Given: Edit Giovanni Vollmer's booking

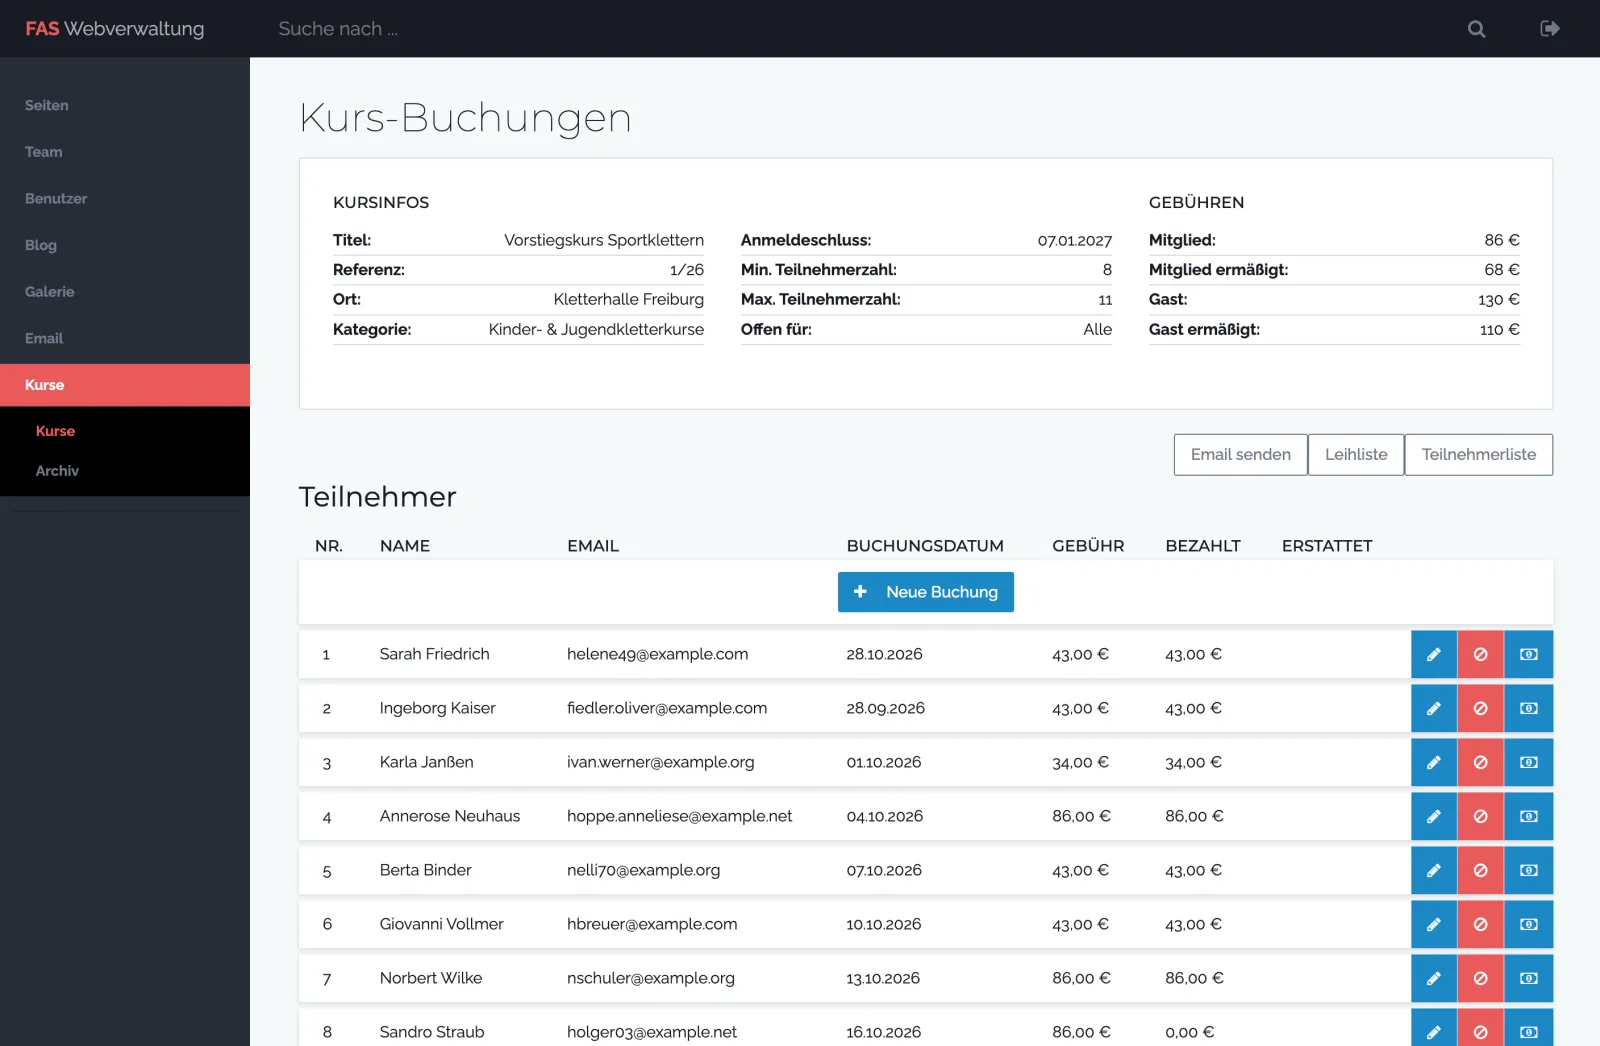Looking at the screenshot, I should pyautogui.click(x=1434, y=924).
